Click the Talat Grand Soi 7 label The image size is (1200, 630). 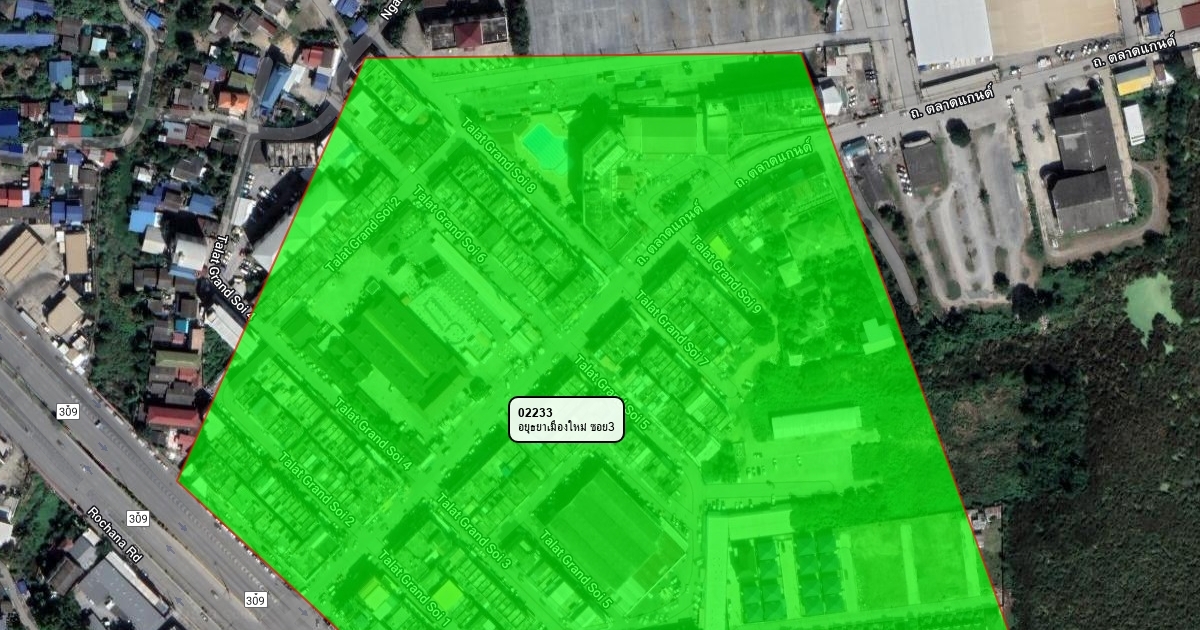[673, 327]
